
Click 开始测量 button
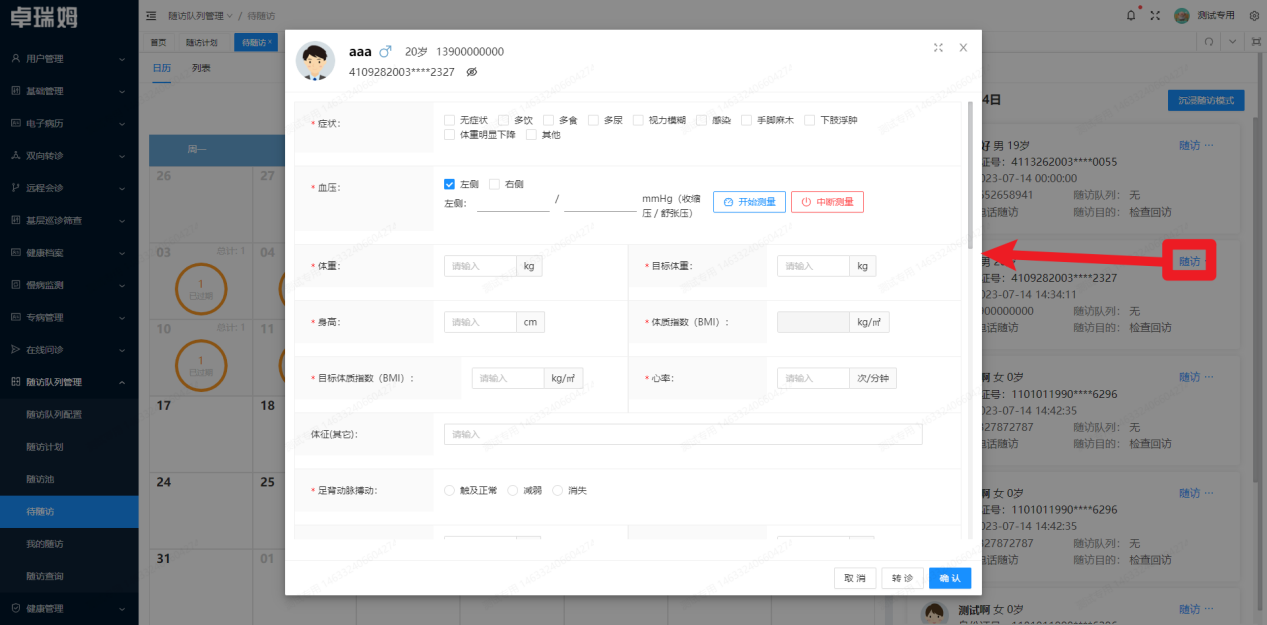click(749, 202)
